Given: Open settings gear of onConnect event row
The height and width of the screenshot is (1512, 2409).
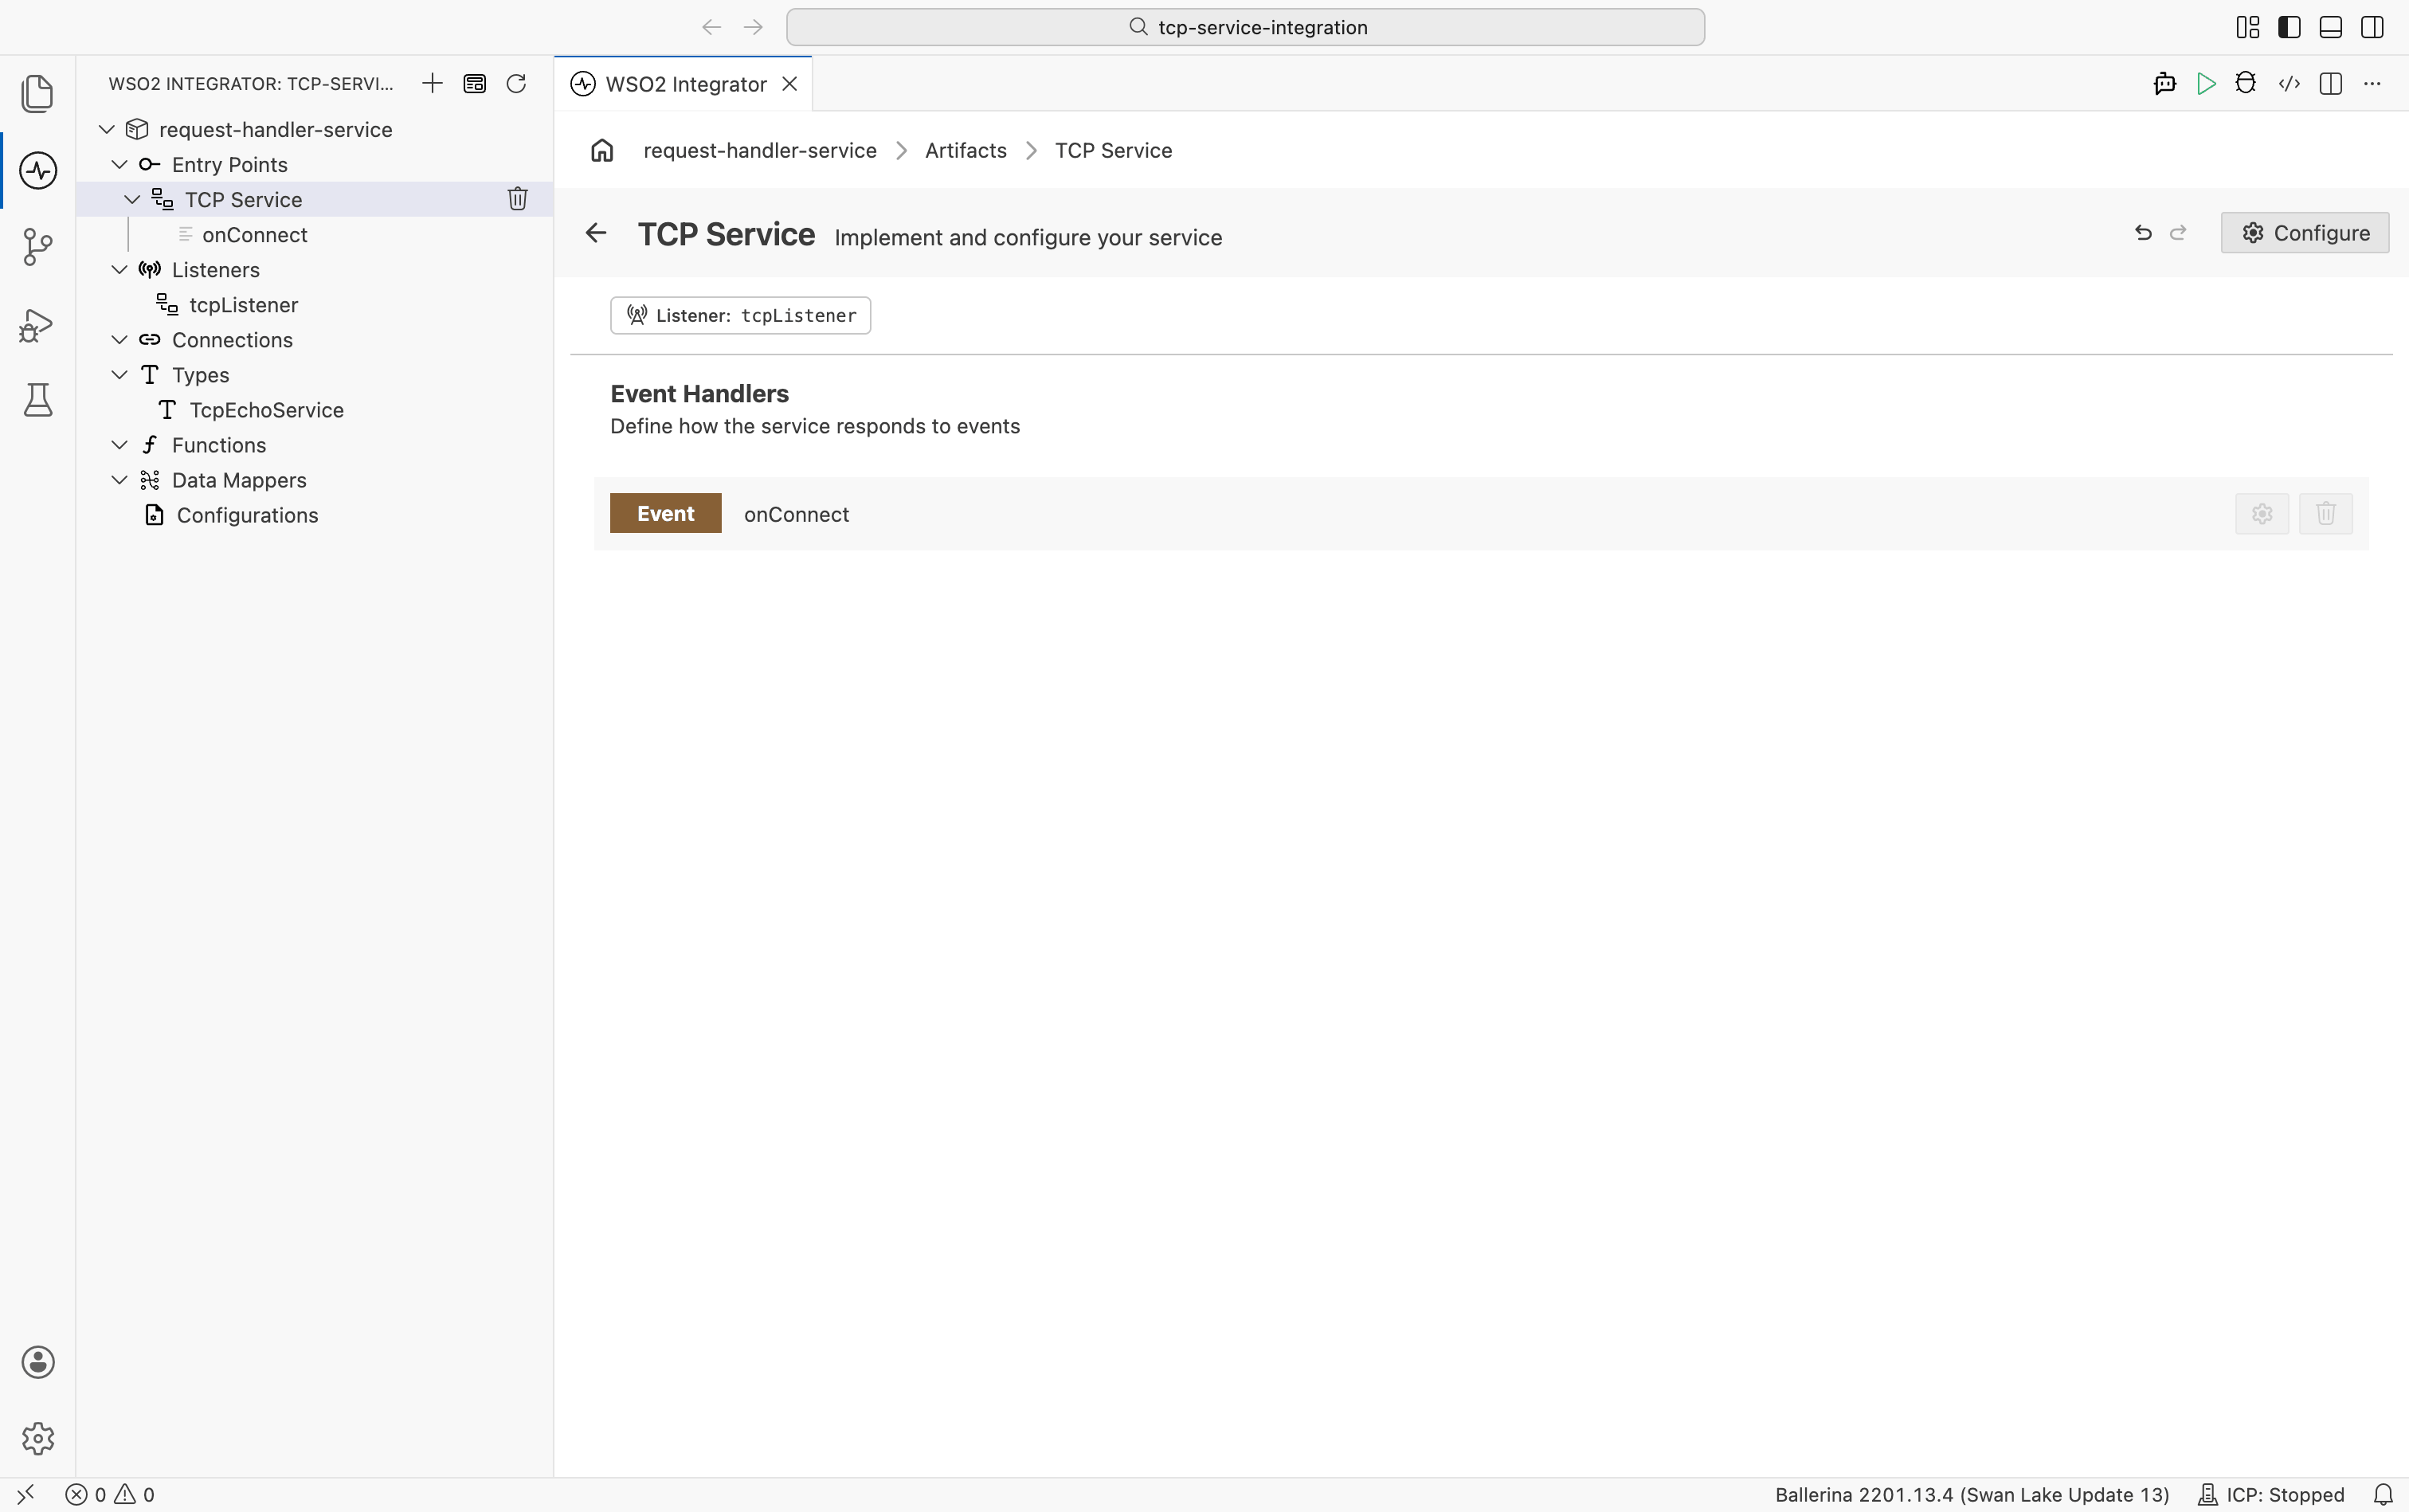Looking at the screenshot, I should click(2262, 513).
